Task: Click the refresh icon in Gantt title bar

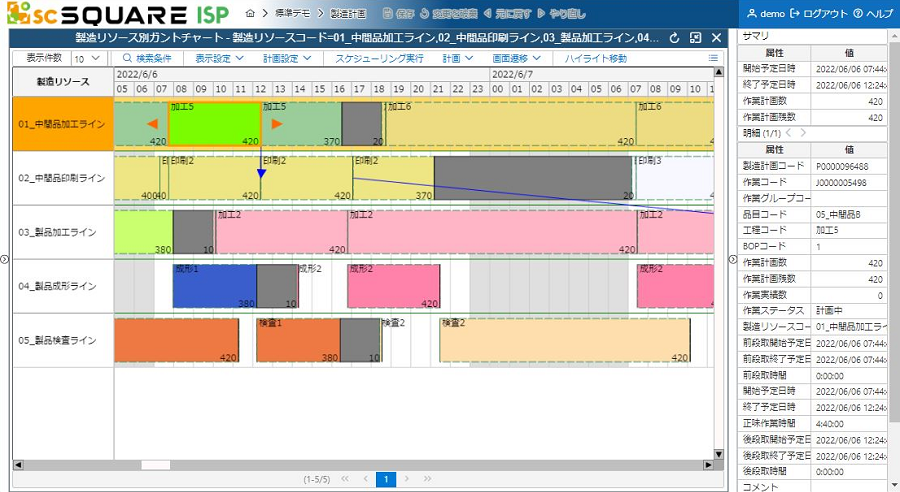Action: pos(674,38)
